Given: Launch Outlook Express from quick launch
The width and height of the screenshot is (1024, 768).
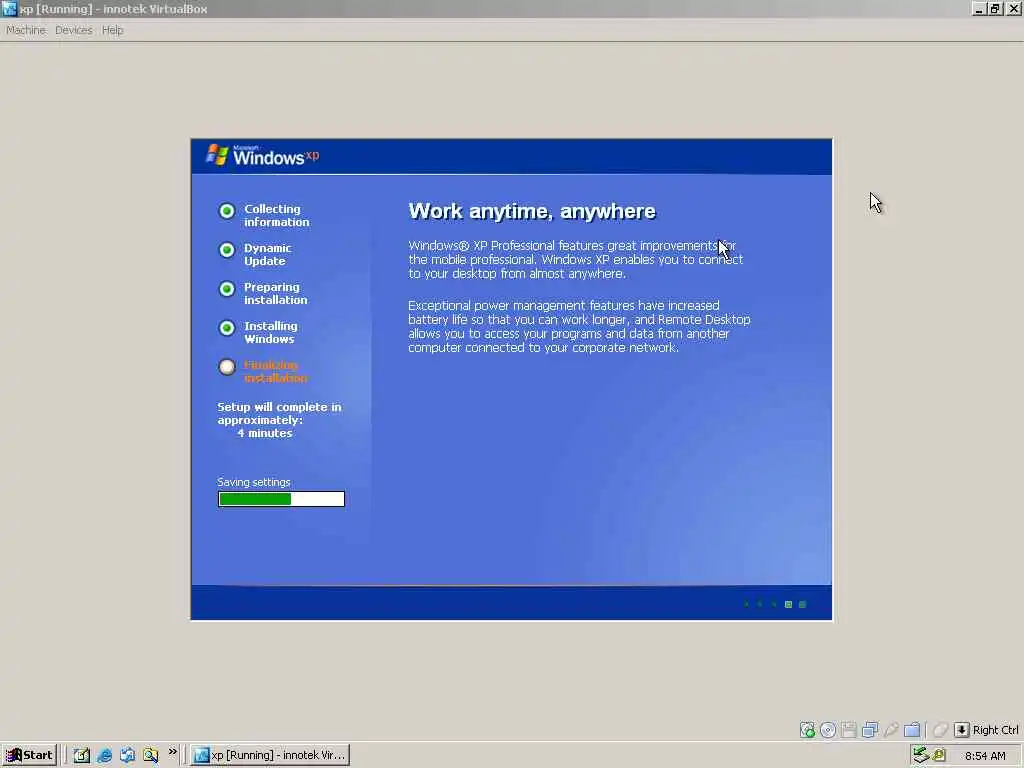Looking at the screenshot, I should click(x=127, y=755).
